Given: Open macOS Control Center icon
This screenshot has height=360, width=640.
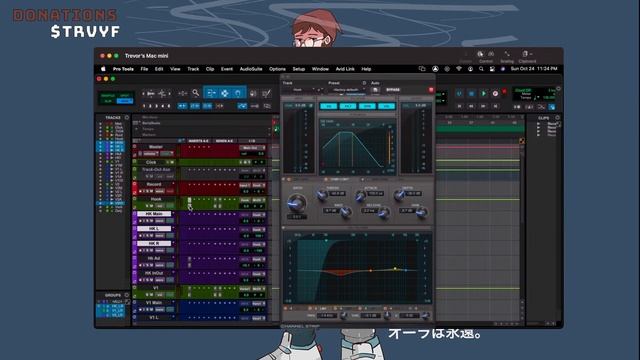Looking at the screenshot, I should pos(492,69).
